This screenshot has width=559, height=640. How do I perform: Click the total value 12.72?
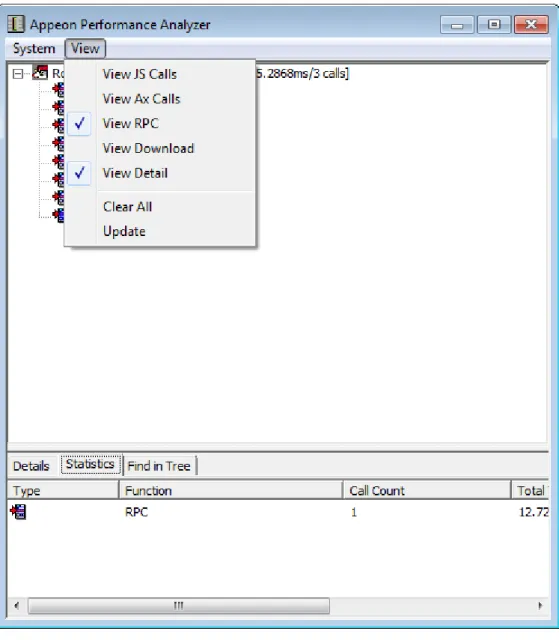pos(534,512)
